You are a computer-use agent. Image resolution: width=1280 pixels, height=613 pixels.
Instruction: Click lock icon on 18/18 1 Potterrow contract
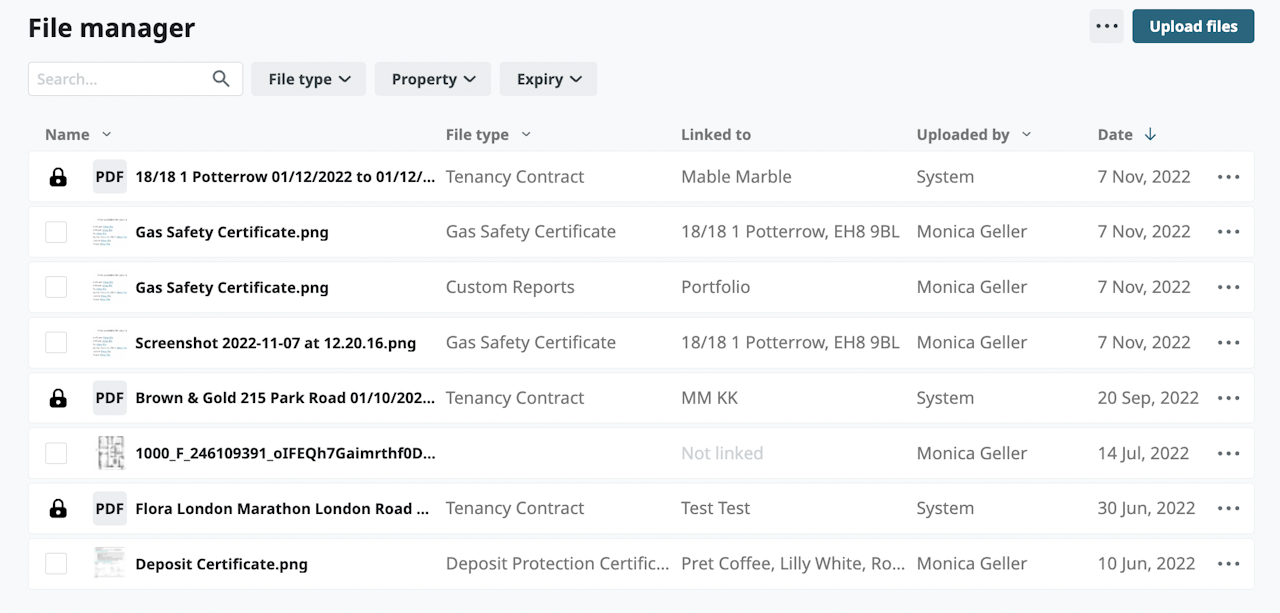point(58,177)
